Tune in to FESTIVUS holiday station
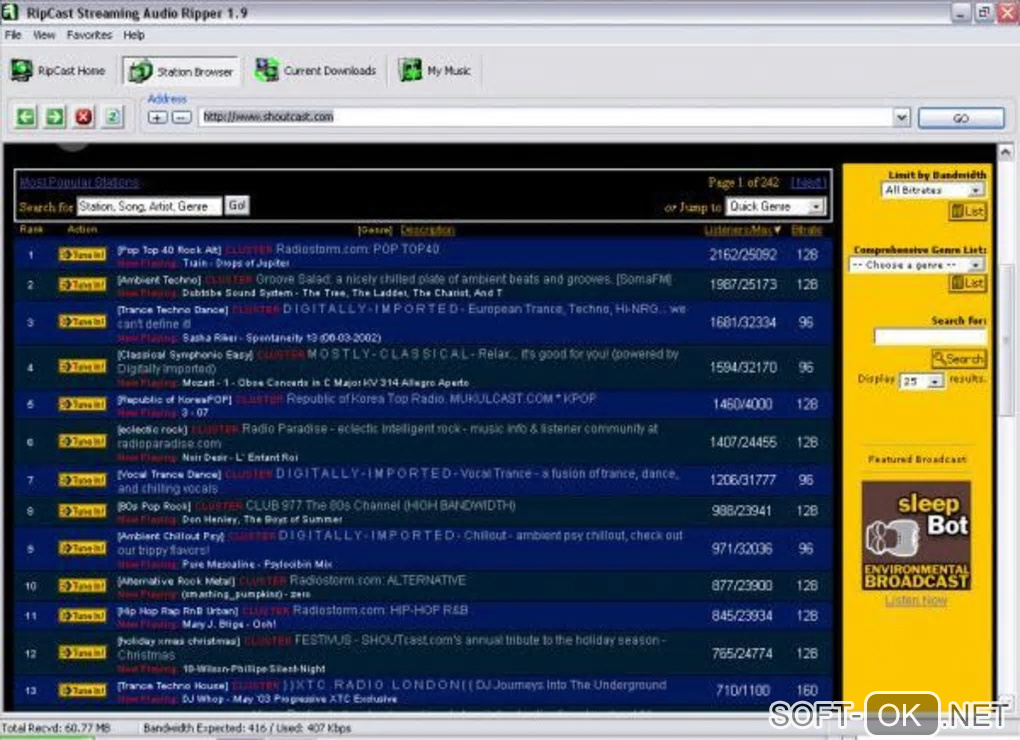This screenshot has height=740, width=1020. click(x=82, y=652)
